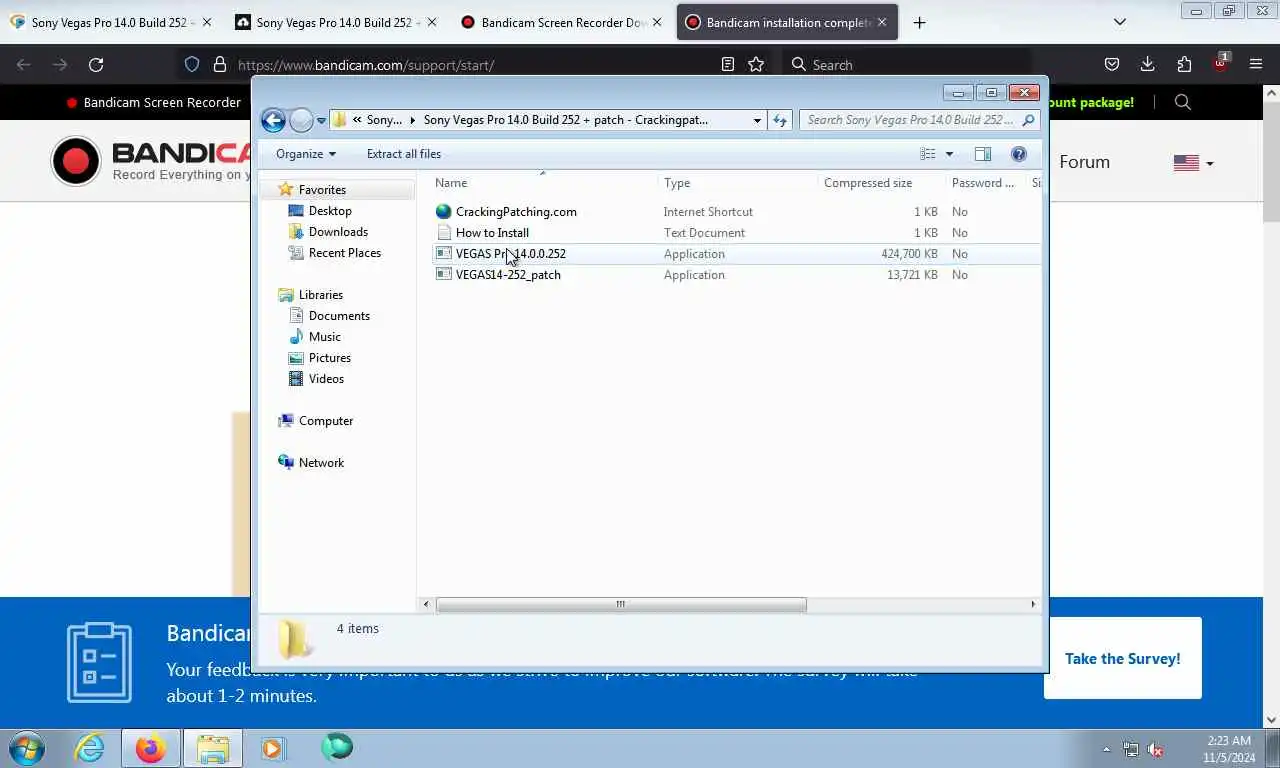Image resolution: width=1280 pixels, height=768 pixels.
Task: Open the Pictures library
Action: [x=329, y=358]
